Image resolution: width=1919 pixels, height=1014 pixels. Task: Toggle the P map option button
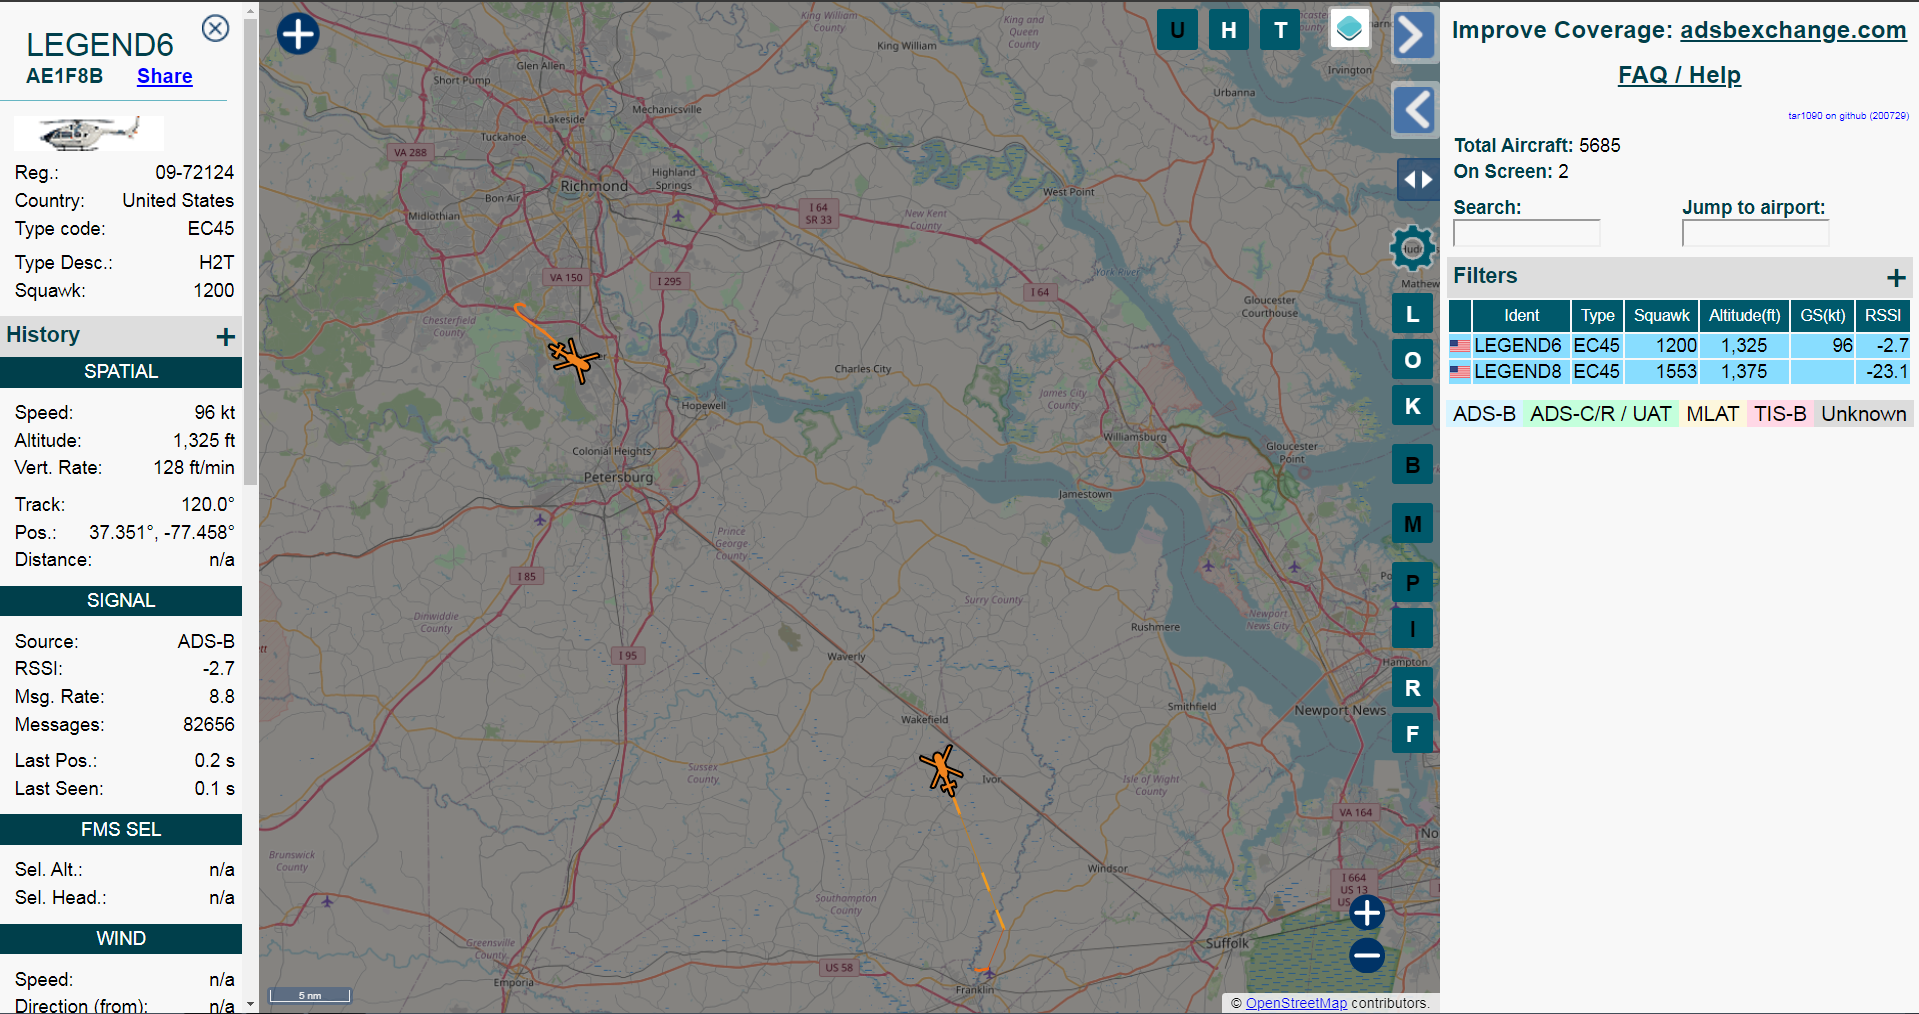click(x=1413, y=583)
